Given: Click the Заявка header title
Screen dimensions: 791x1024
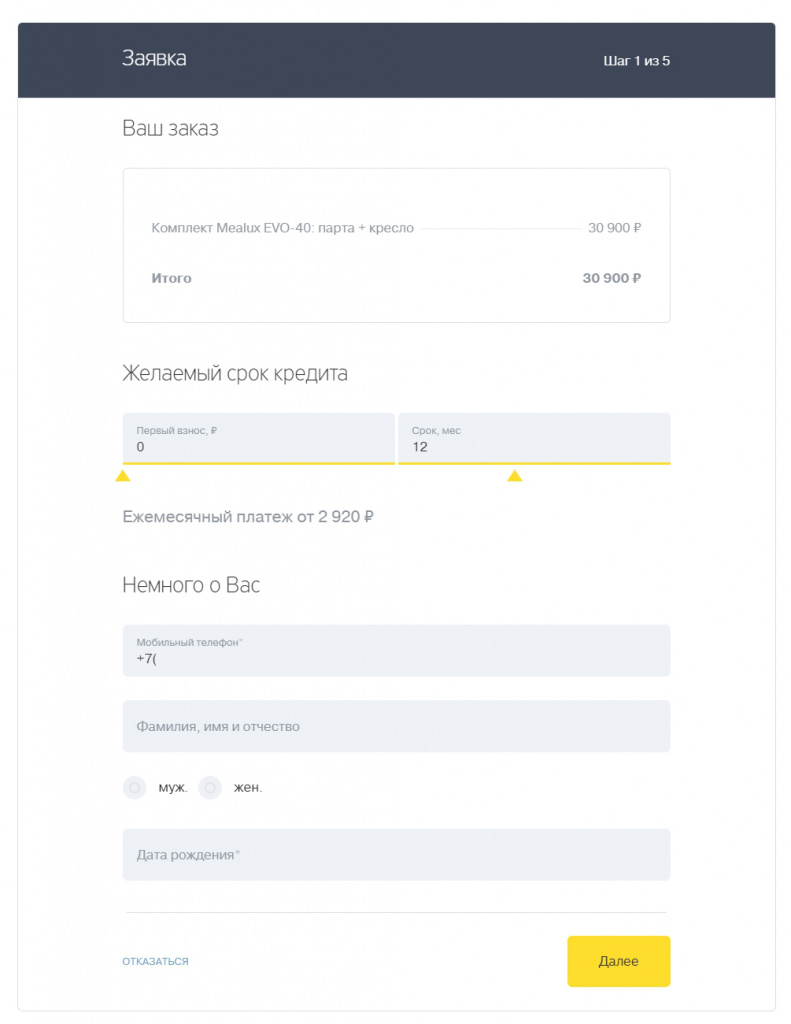Looking at the screenshot, I should [x=154, y=58].
